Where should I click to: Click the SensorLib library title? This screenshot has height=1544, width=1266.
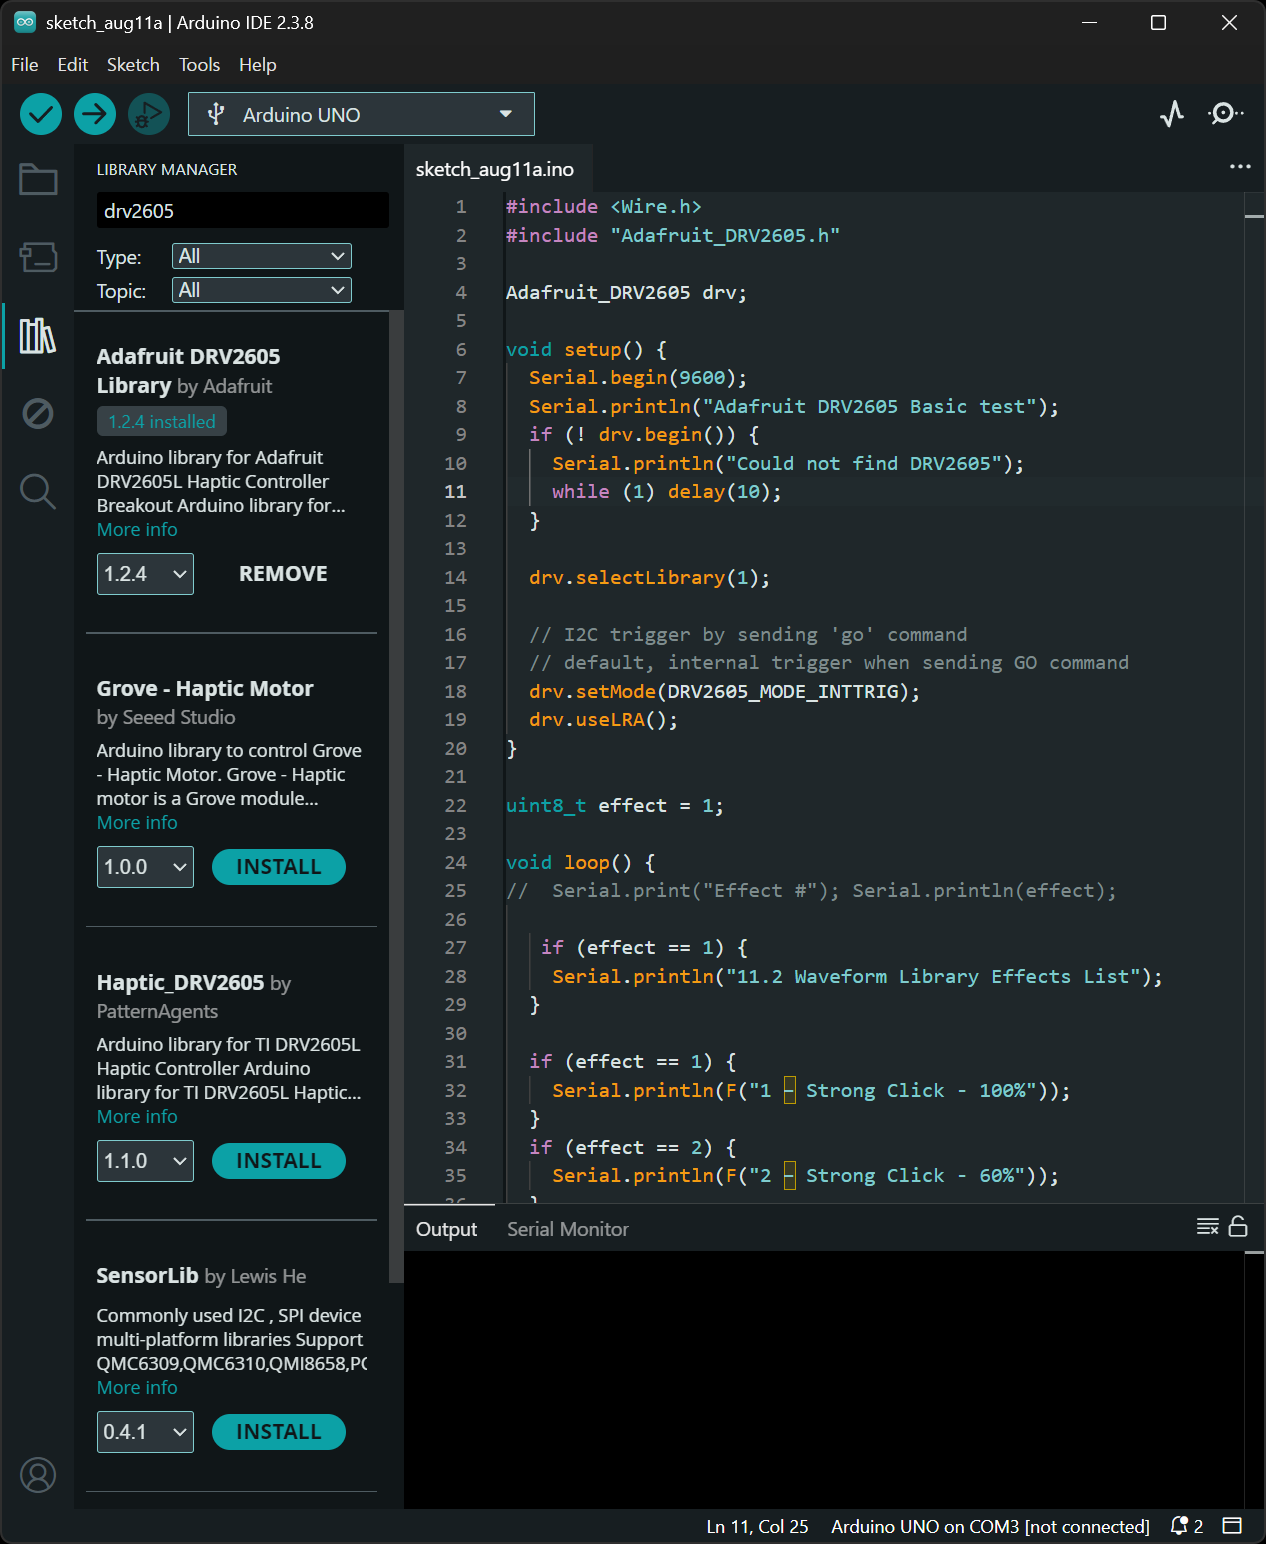pos(147,1276)
